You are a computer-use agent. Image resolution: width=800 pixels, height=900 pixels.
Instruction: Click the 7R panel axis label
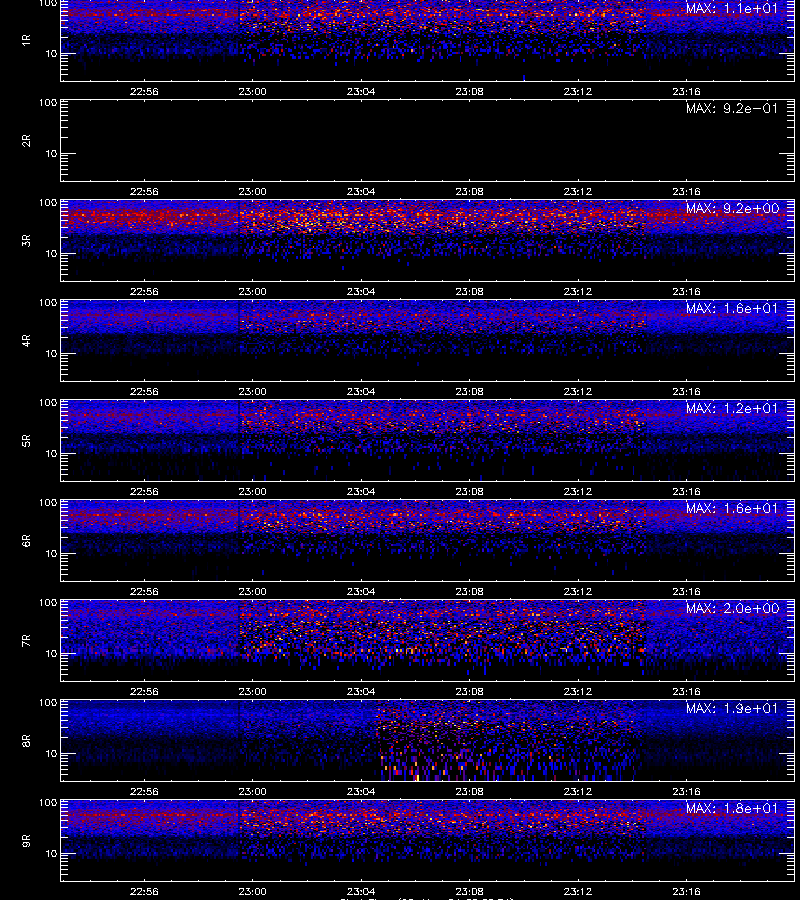pyautogui.click(x=26, y=641)
